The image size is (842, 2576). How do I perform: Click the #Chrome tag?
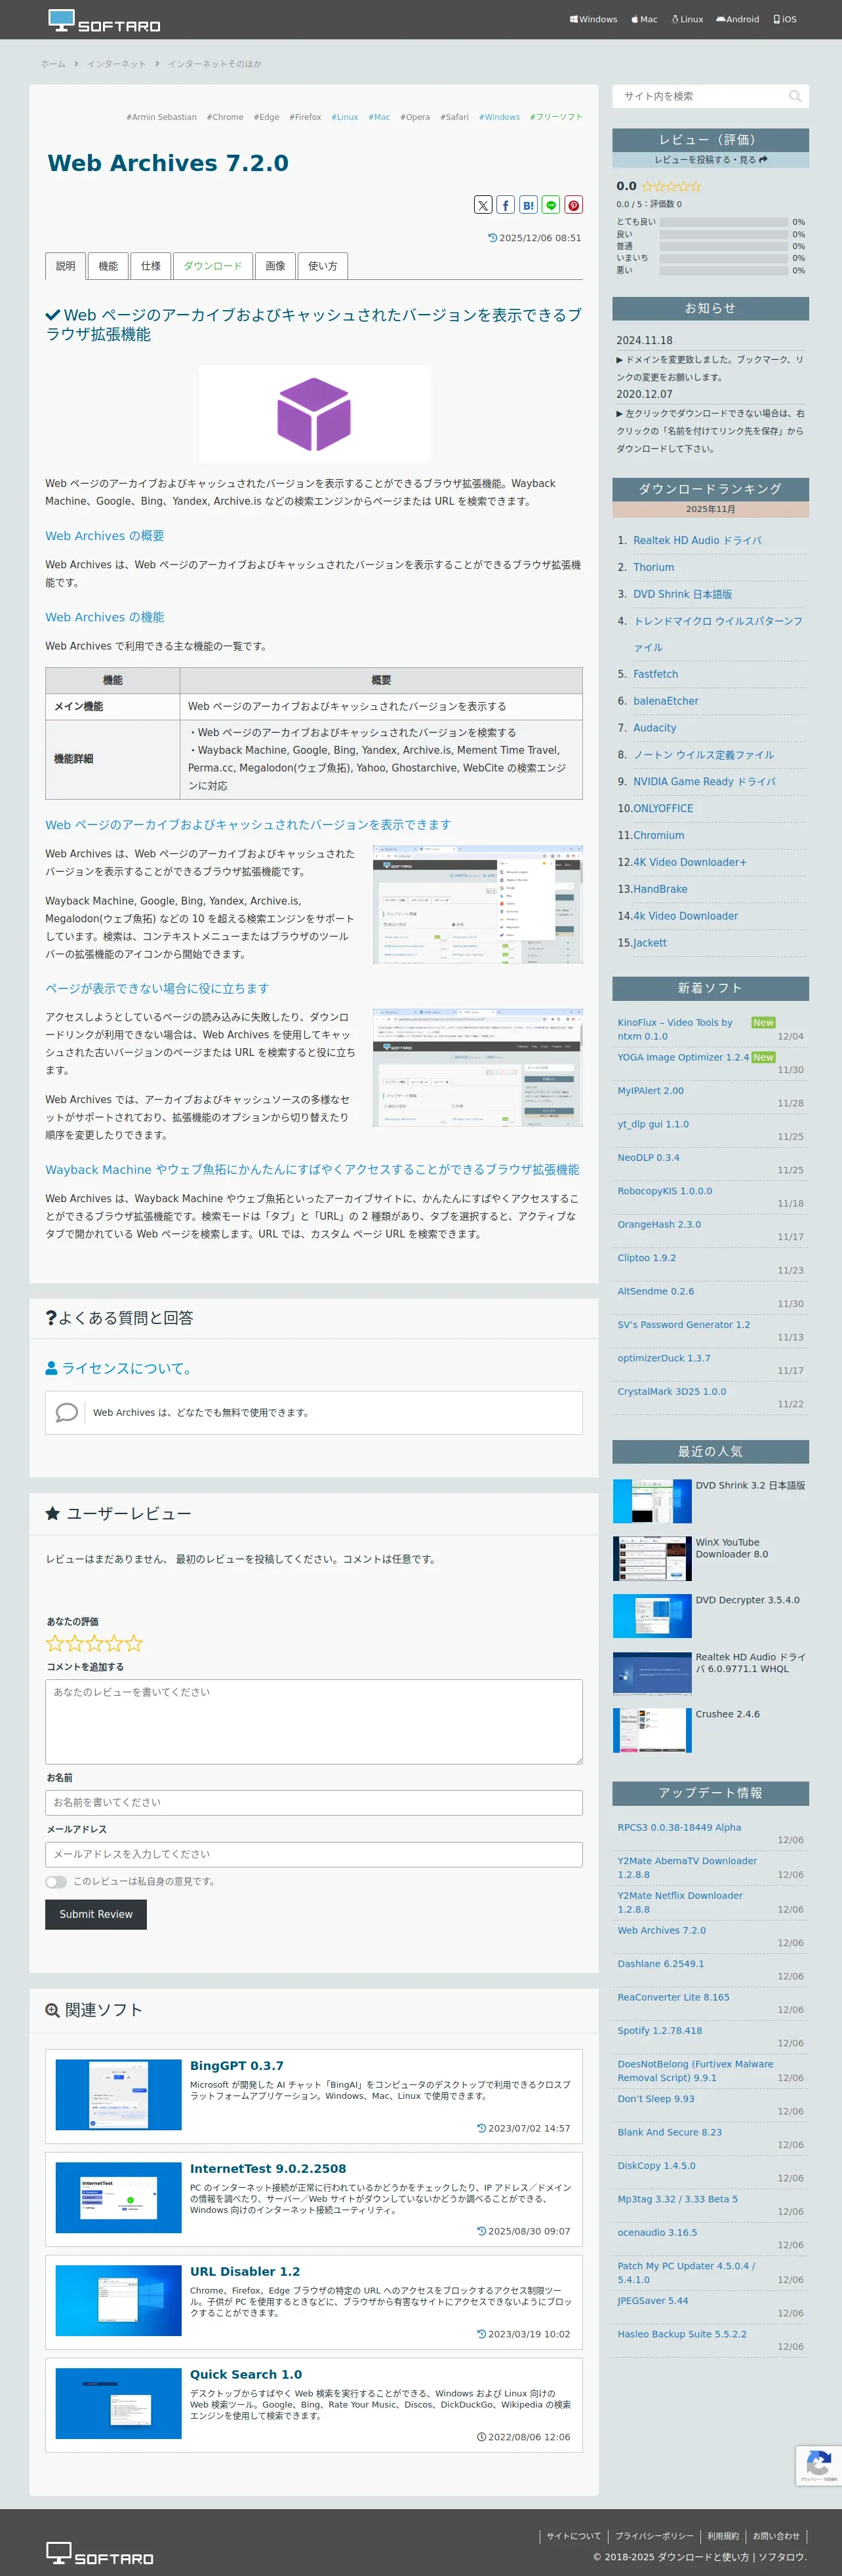225,117
